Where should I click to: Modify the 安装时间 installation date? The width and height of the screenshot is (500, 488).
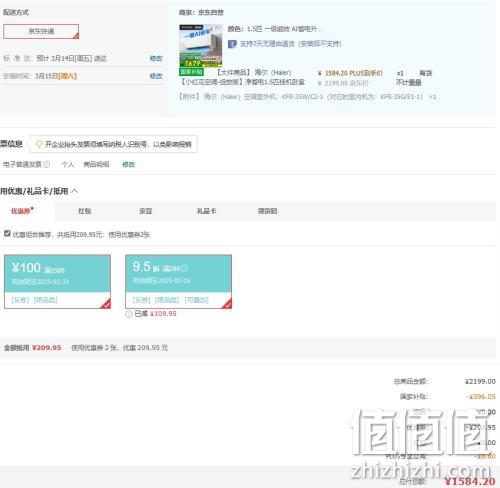156,76
